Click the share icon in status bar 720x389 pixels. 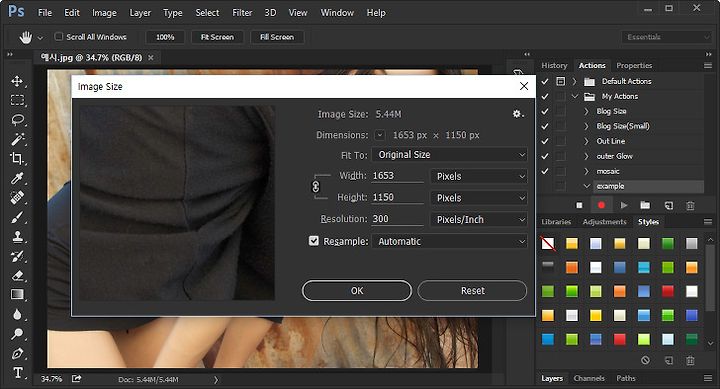coord(76,379)
